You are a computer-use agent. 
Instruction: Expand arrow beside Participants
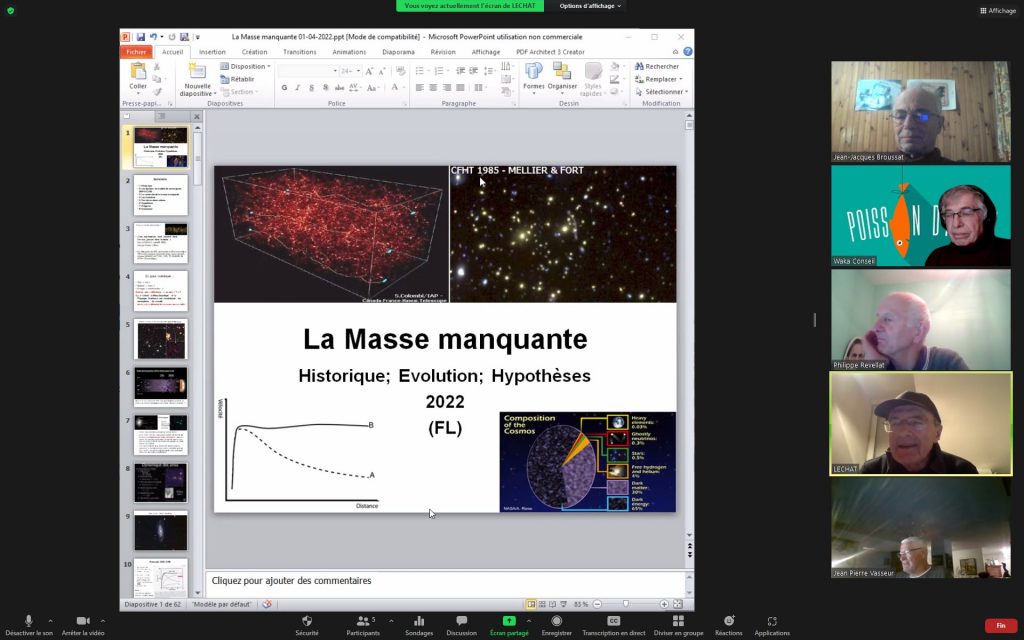[391, 620]
